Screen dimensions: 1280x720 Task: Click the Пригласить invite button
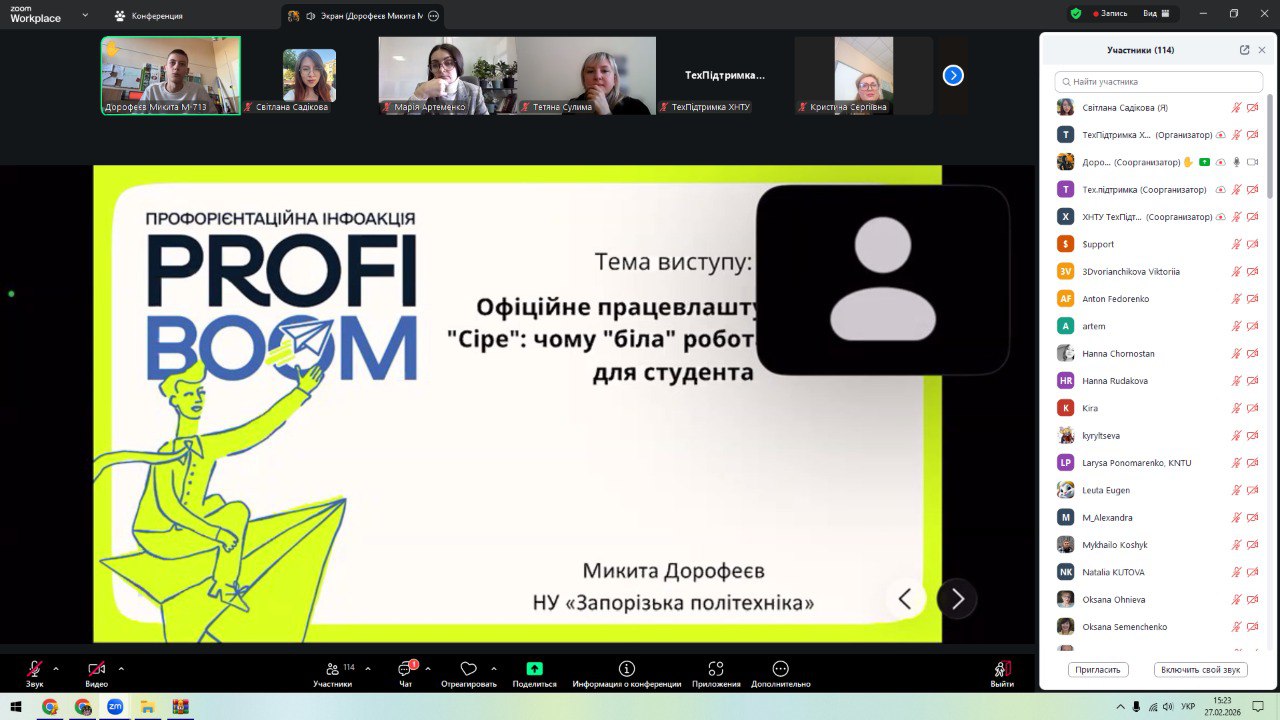(x=1098, y=670)
